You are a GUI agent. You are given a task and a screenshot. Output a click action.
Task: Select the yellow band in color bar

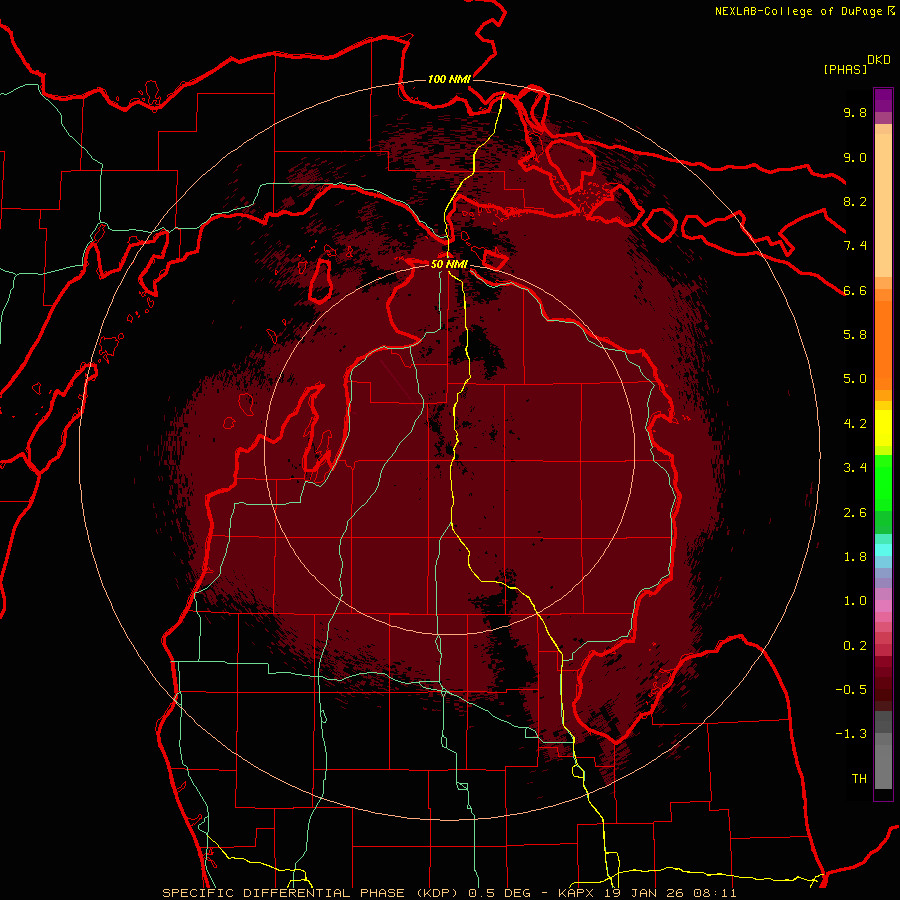[883, 428]
